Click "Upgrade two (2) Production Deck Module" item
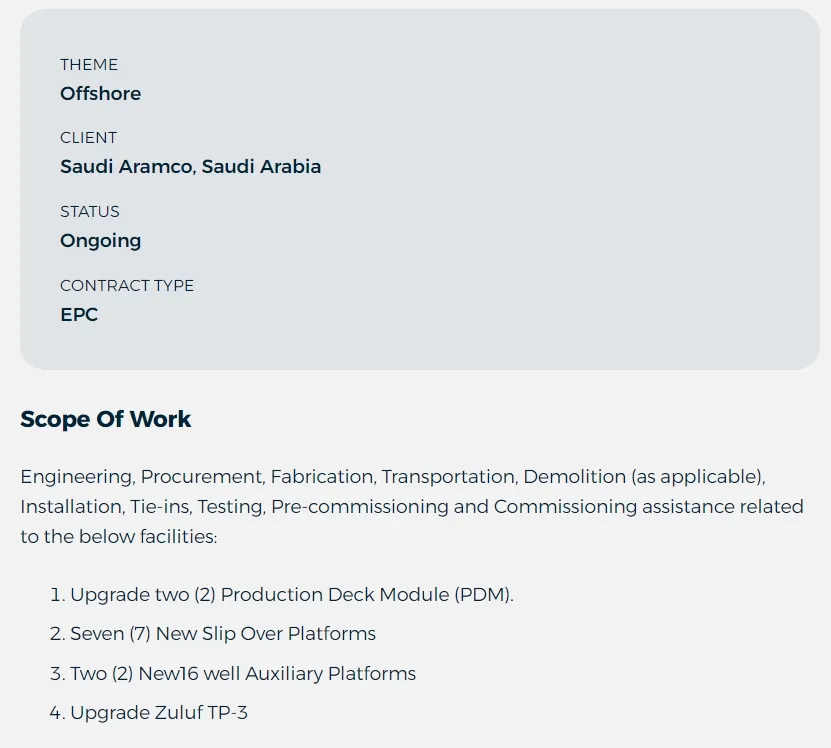 (x=260, y=595)
